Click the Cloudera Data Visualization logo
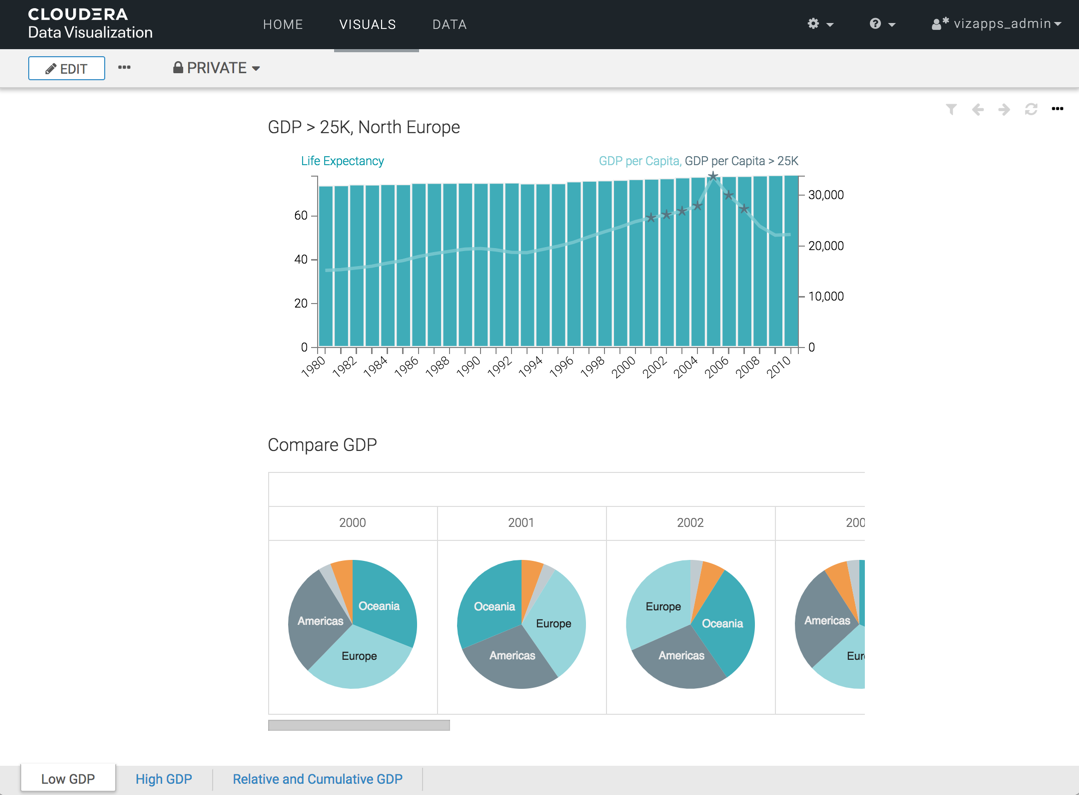This screenshot has width=1079, height=795. [x=90, y=24]
